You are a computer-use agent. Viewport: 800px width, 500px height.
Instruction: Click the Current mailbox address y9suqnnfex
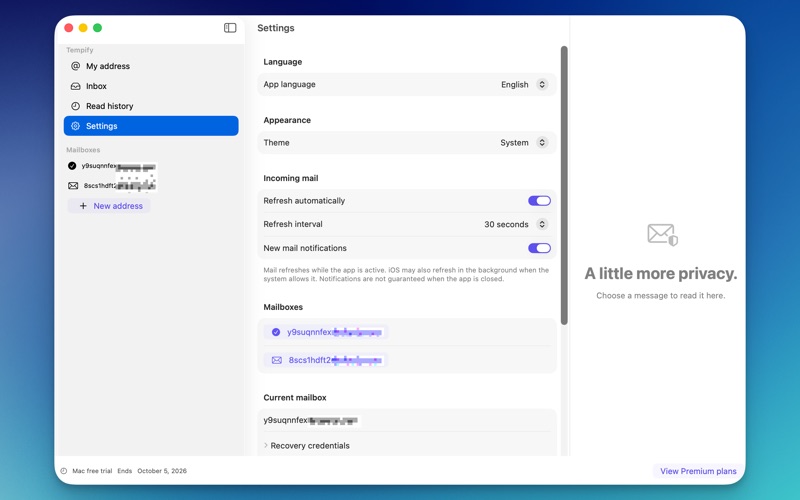click(x=311, y=420)
